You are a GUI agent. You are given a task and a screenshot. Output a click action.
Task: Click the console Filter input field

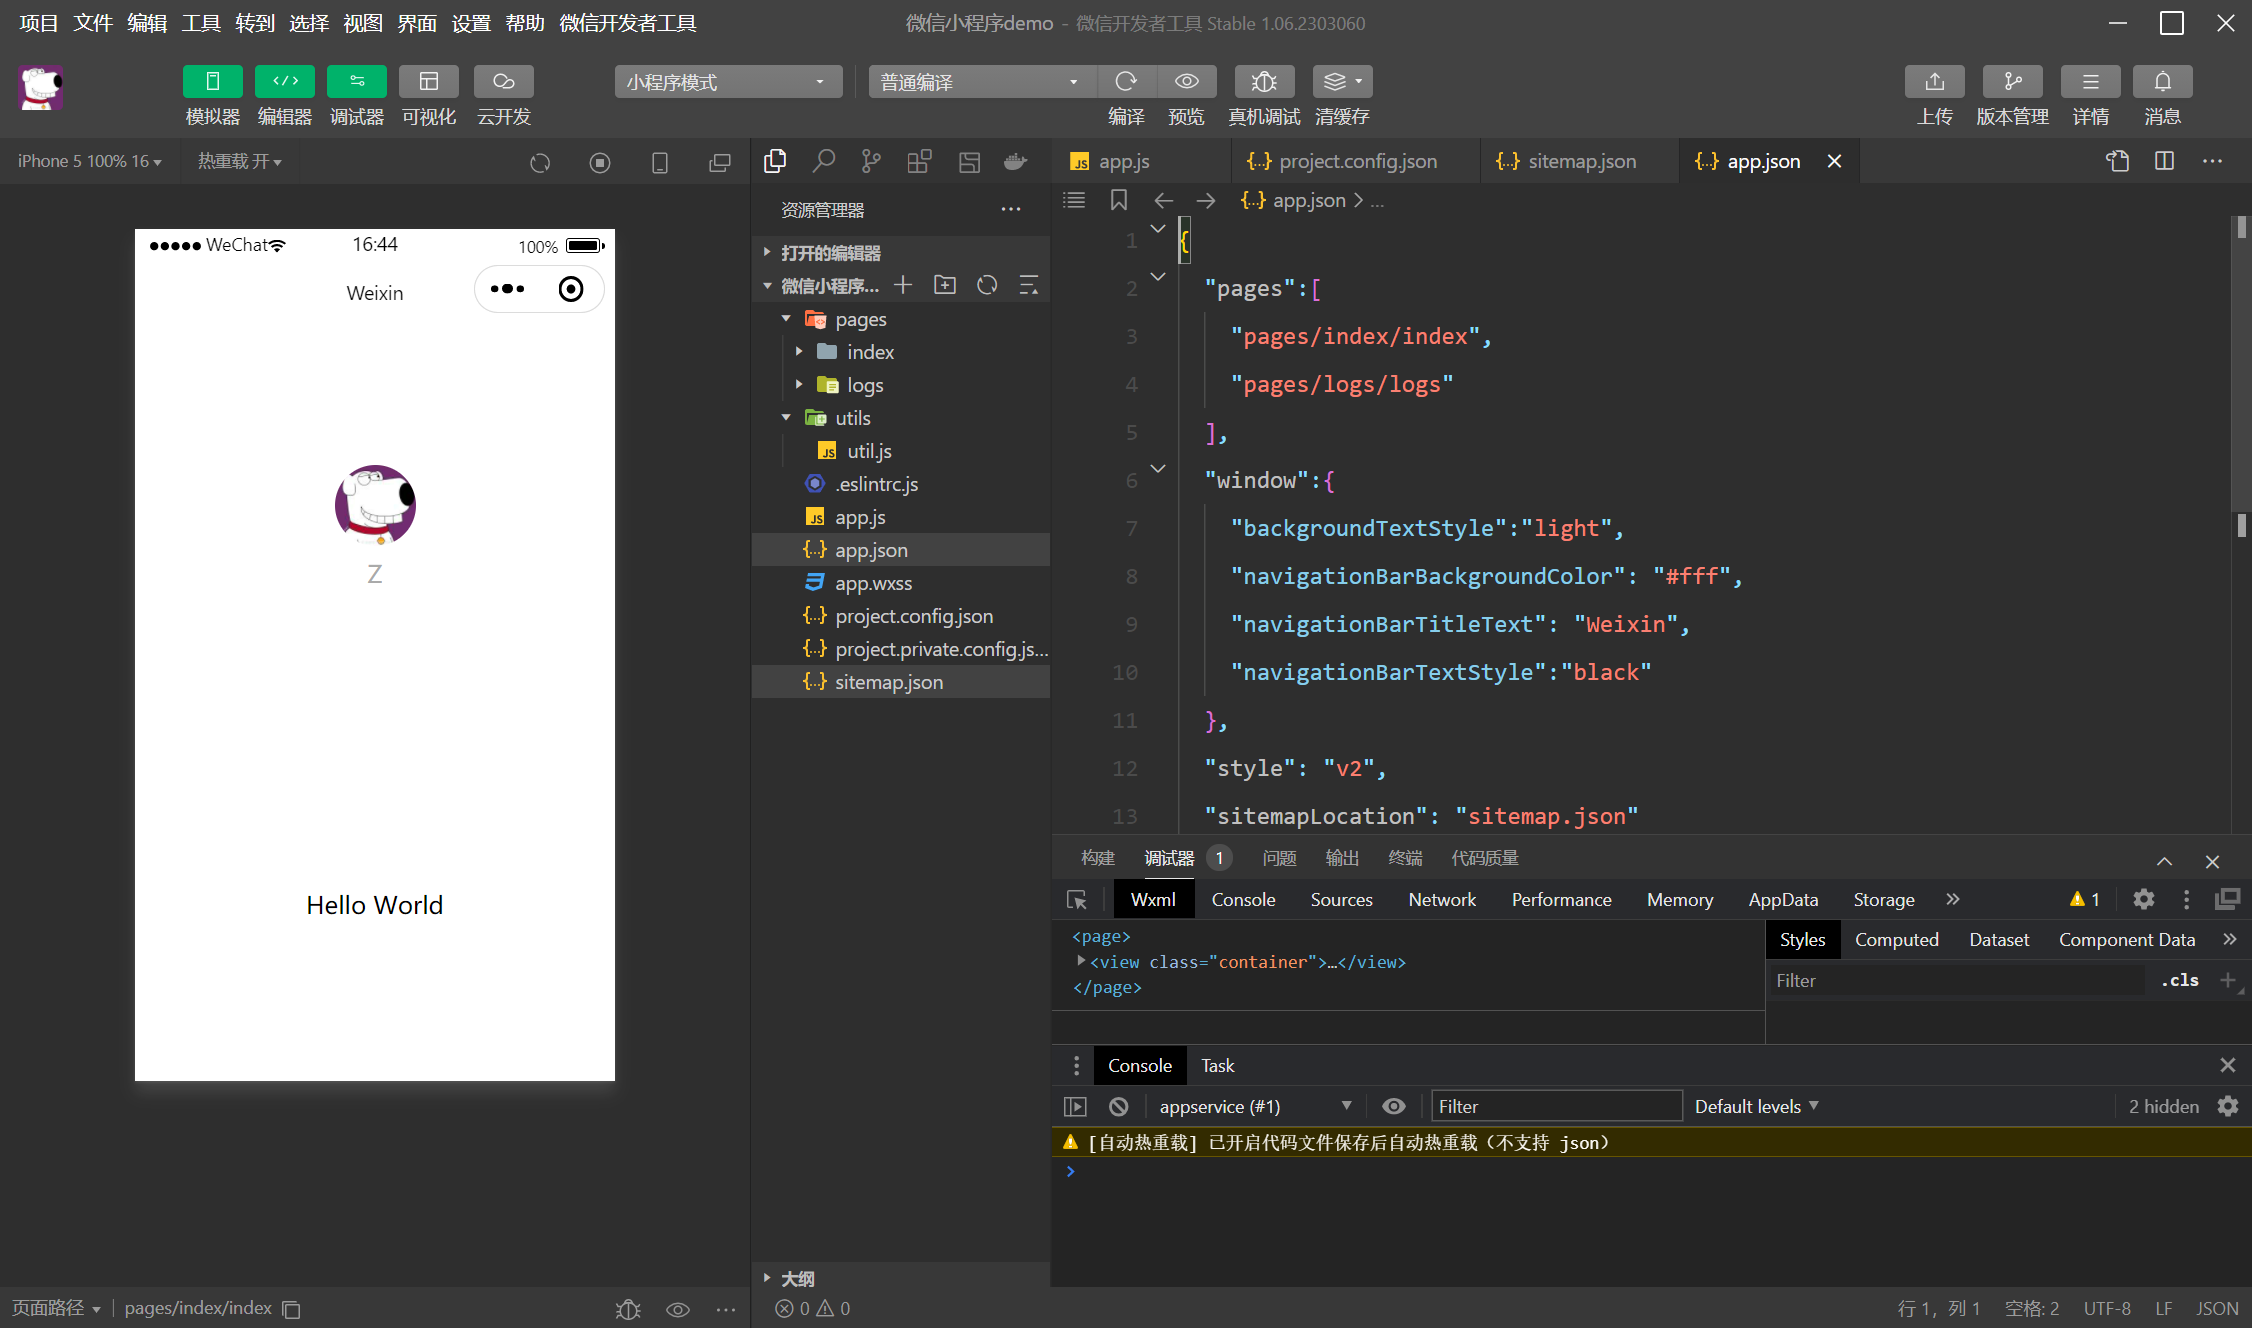[x=1556, y=1106]
